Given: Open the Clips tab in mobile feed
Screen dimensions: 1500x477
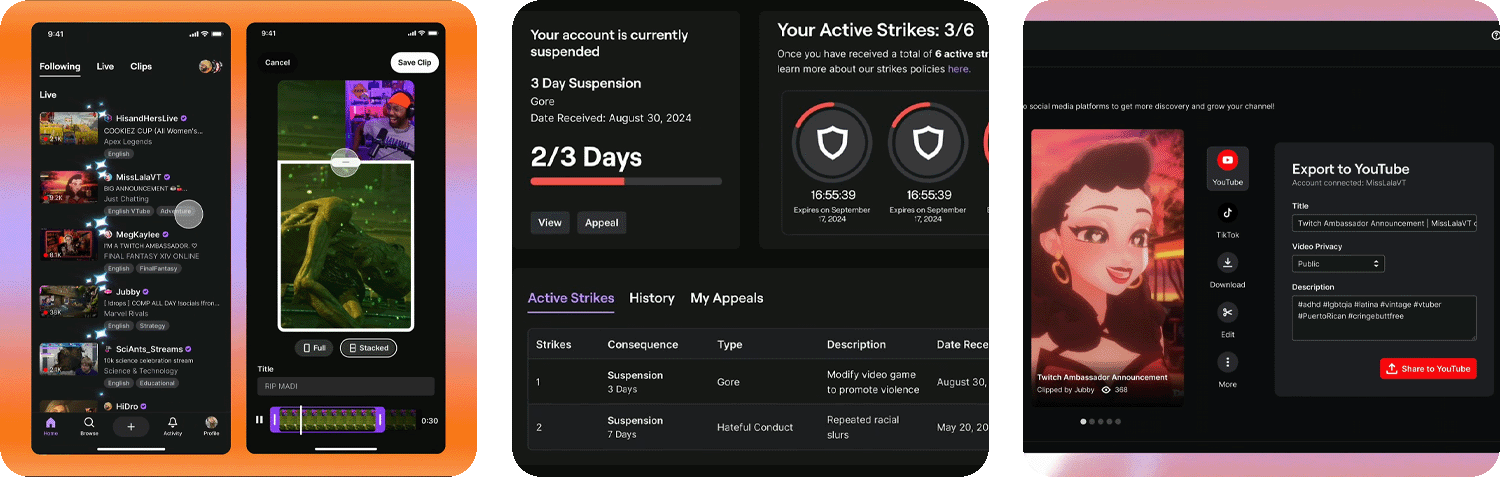Looking at the screenshot, I should pos(141,66).
